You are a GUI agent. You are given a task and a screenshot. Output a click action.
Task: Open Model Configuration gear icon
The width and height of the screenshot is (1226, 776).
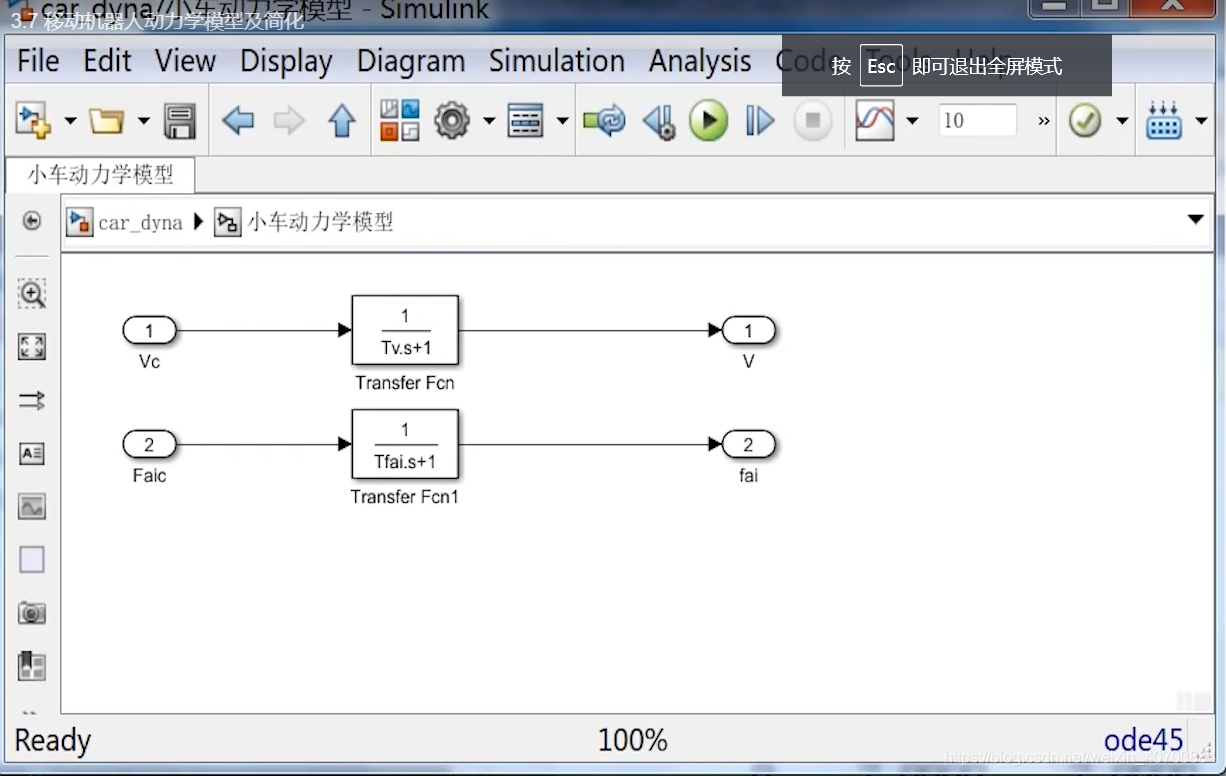point(452,121)
